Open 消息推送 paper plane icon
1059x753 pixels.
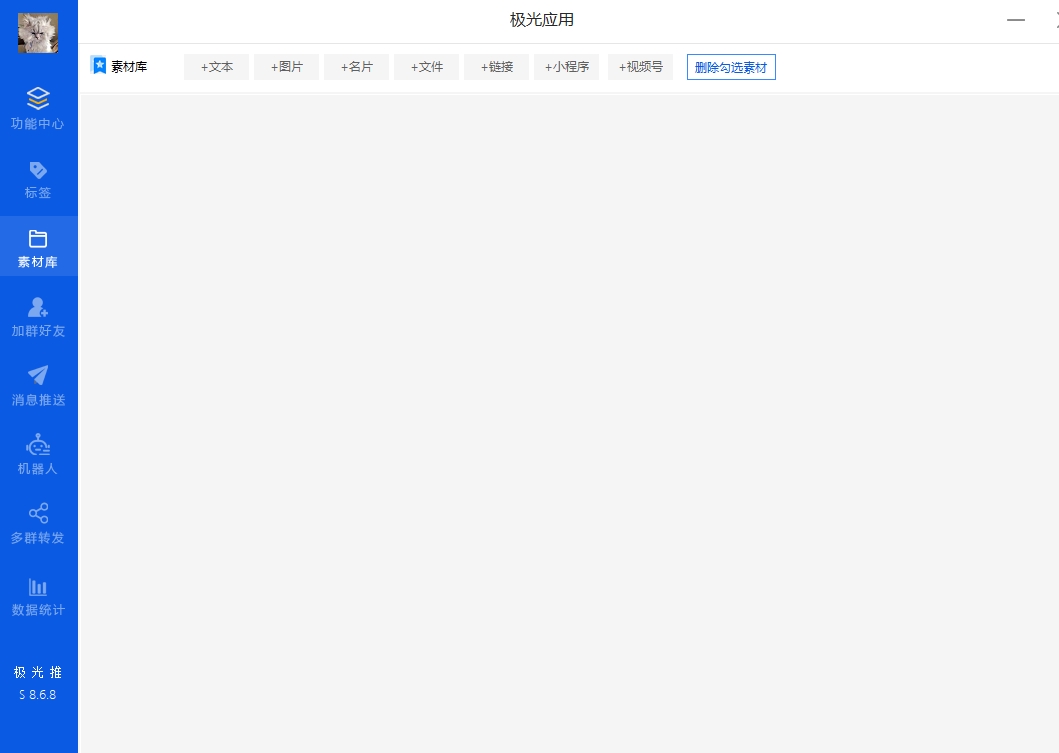click(x=38, y=375)
